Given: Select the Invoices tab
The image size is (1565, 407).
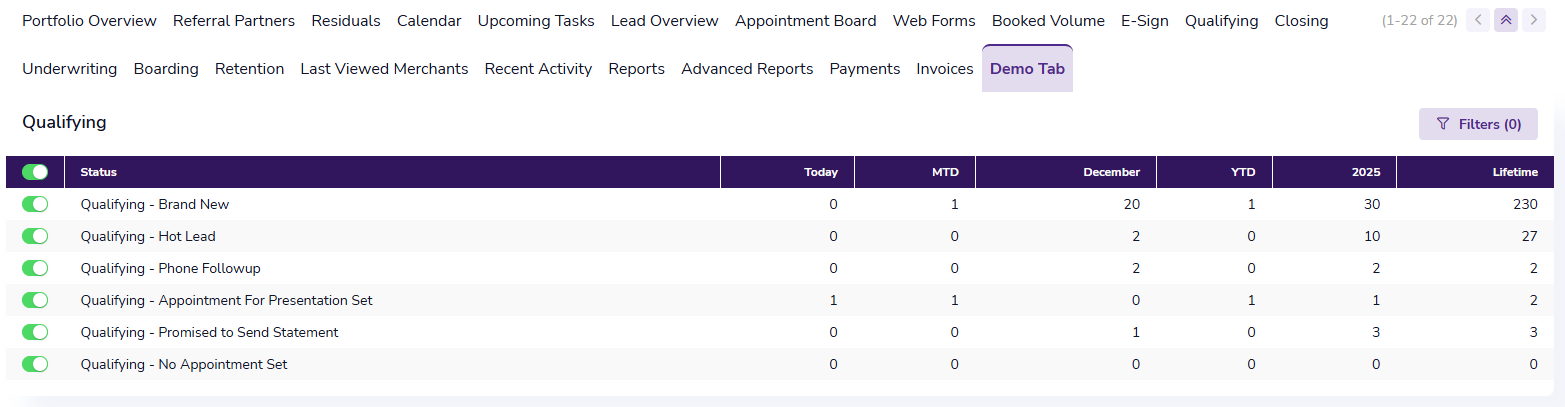Looking at the screenshot, I should click(x=944, y=69).
